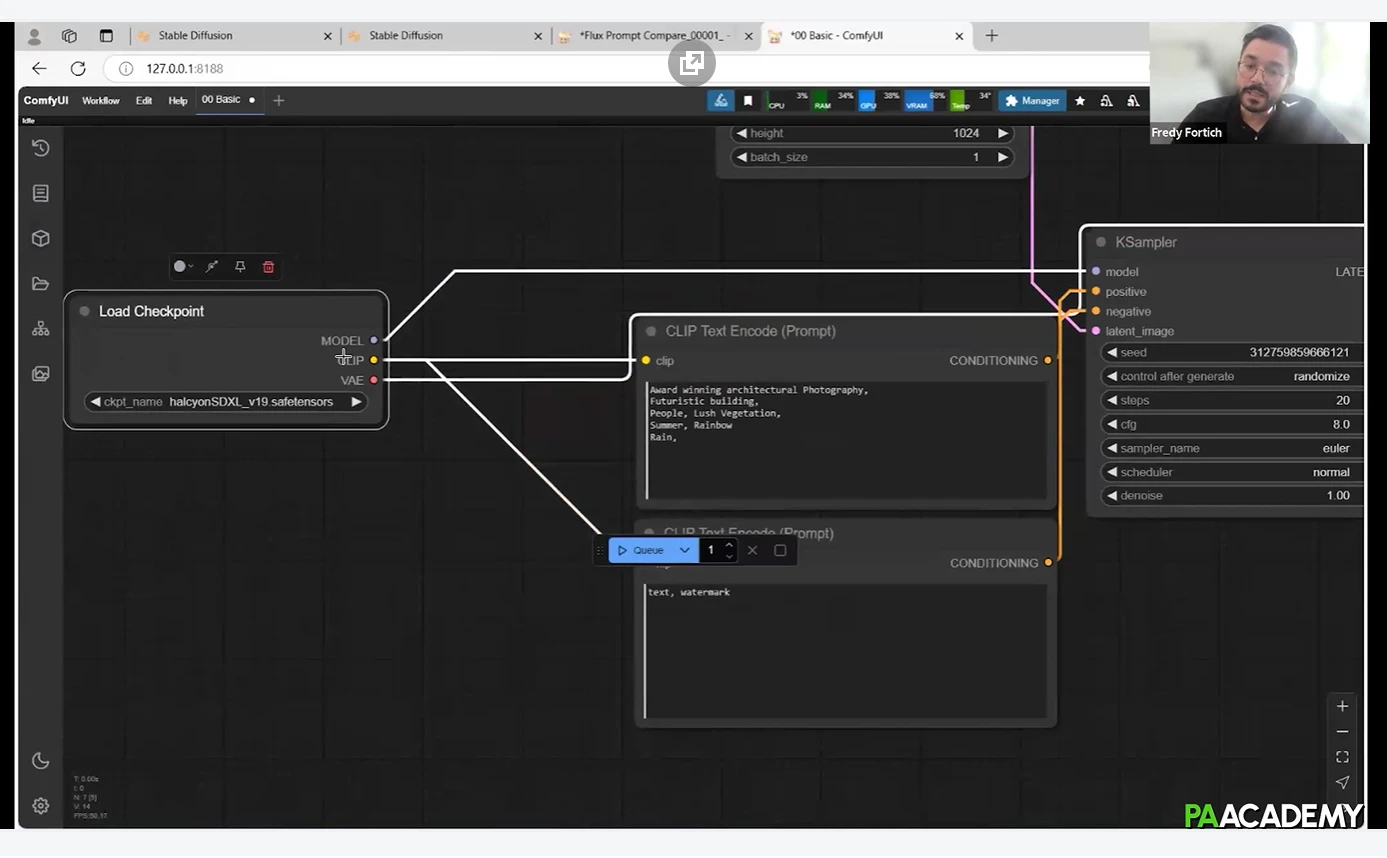Pin the node using pin icon
1387x858 pixels.
240,267
